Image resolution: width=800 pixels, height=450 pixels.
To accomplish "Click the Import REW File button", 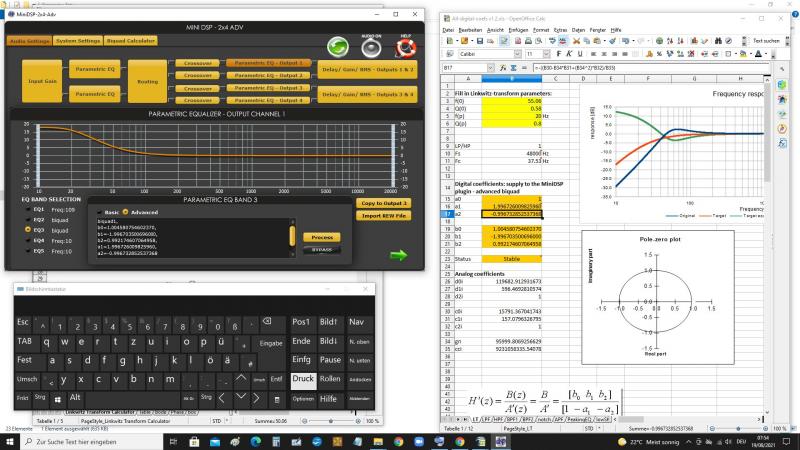I will tap(383, 215).
